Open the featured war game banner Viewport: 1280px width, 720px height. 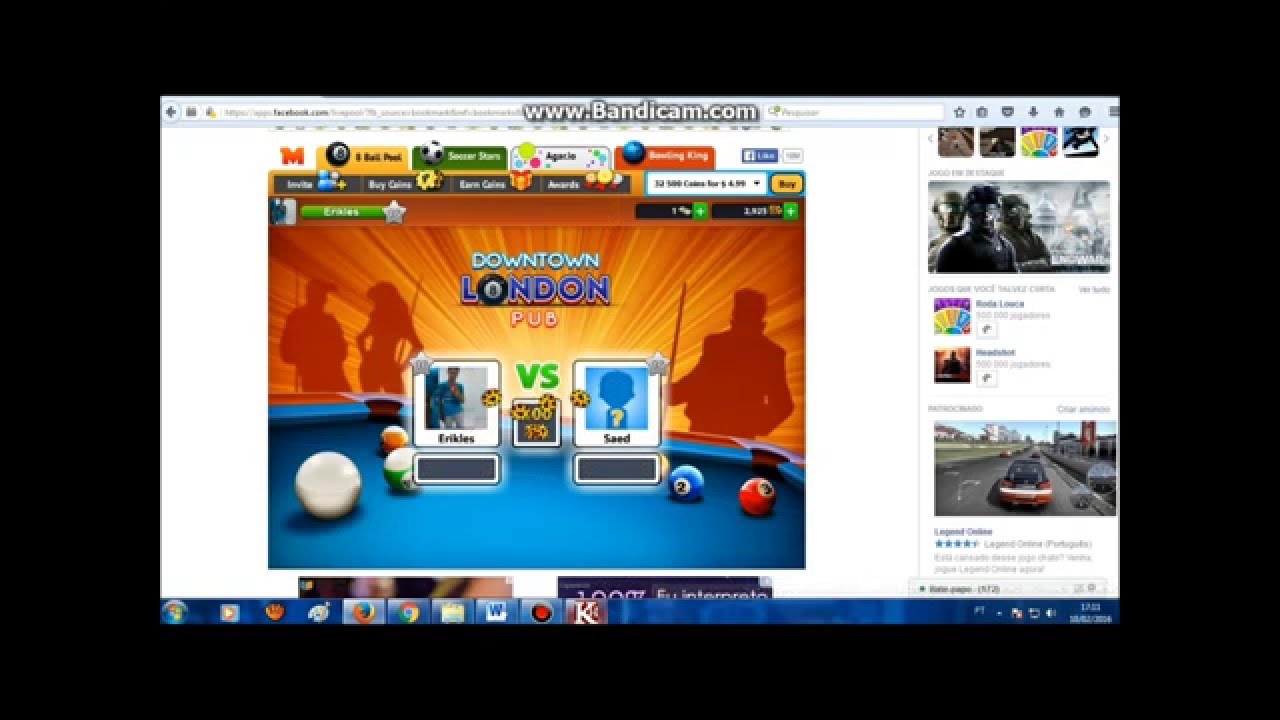point(1018,226)
